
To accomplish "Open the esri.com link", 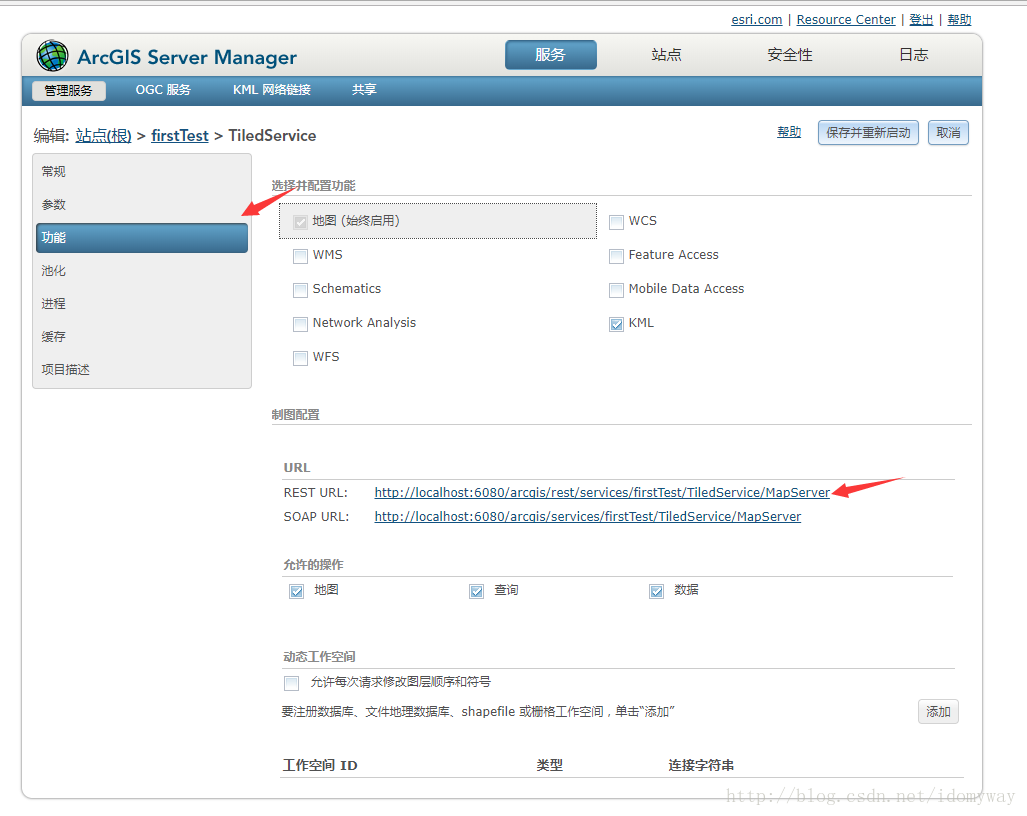I will (756, 20).
